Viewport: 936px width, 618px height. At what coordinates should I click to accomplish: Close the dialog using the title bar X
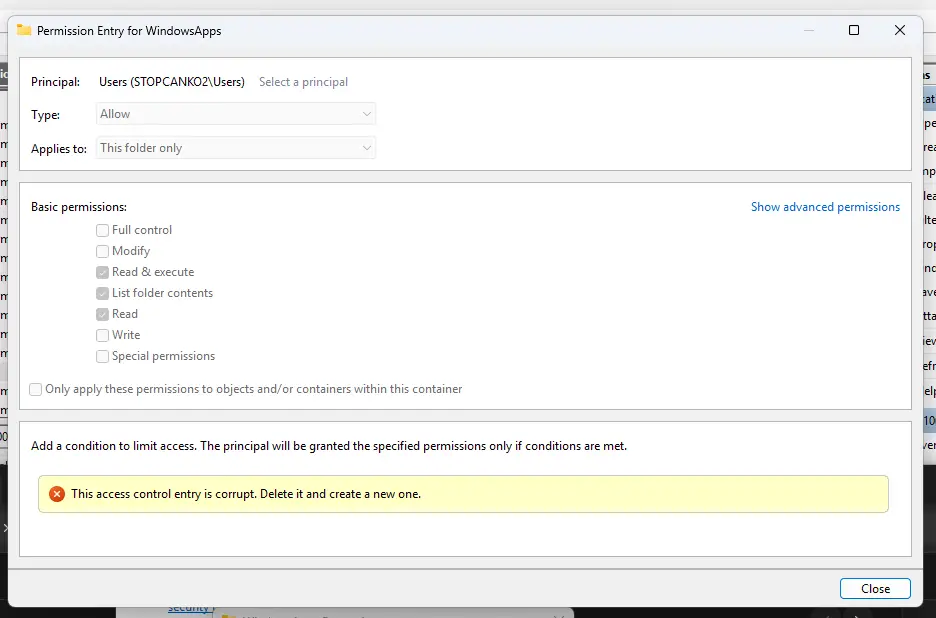899,30
